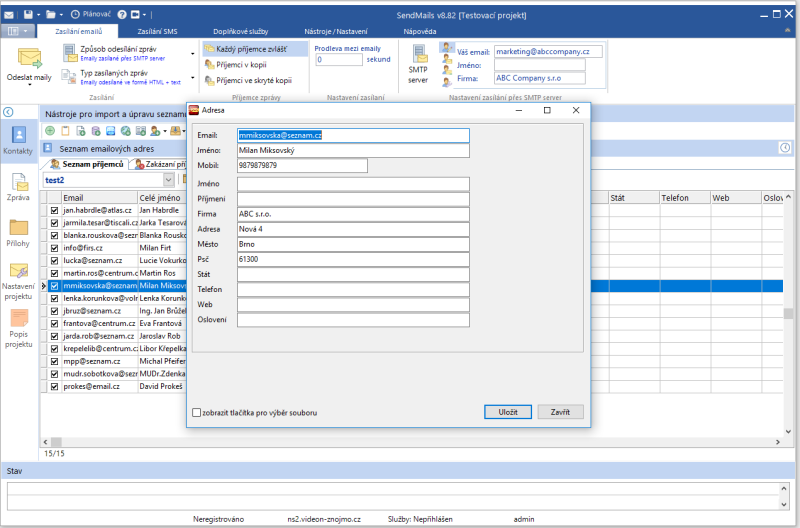Expand Typ zasílaných zpráv dropdown arrow
Viewport: 800px width, 528px height.
[x=191, y=76]
